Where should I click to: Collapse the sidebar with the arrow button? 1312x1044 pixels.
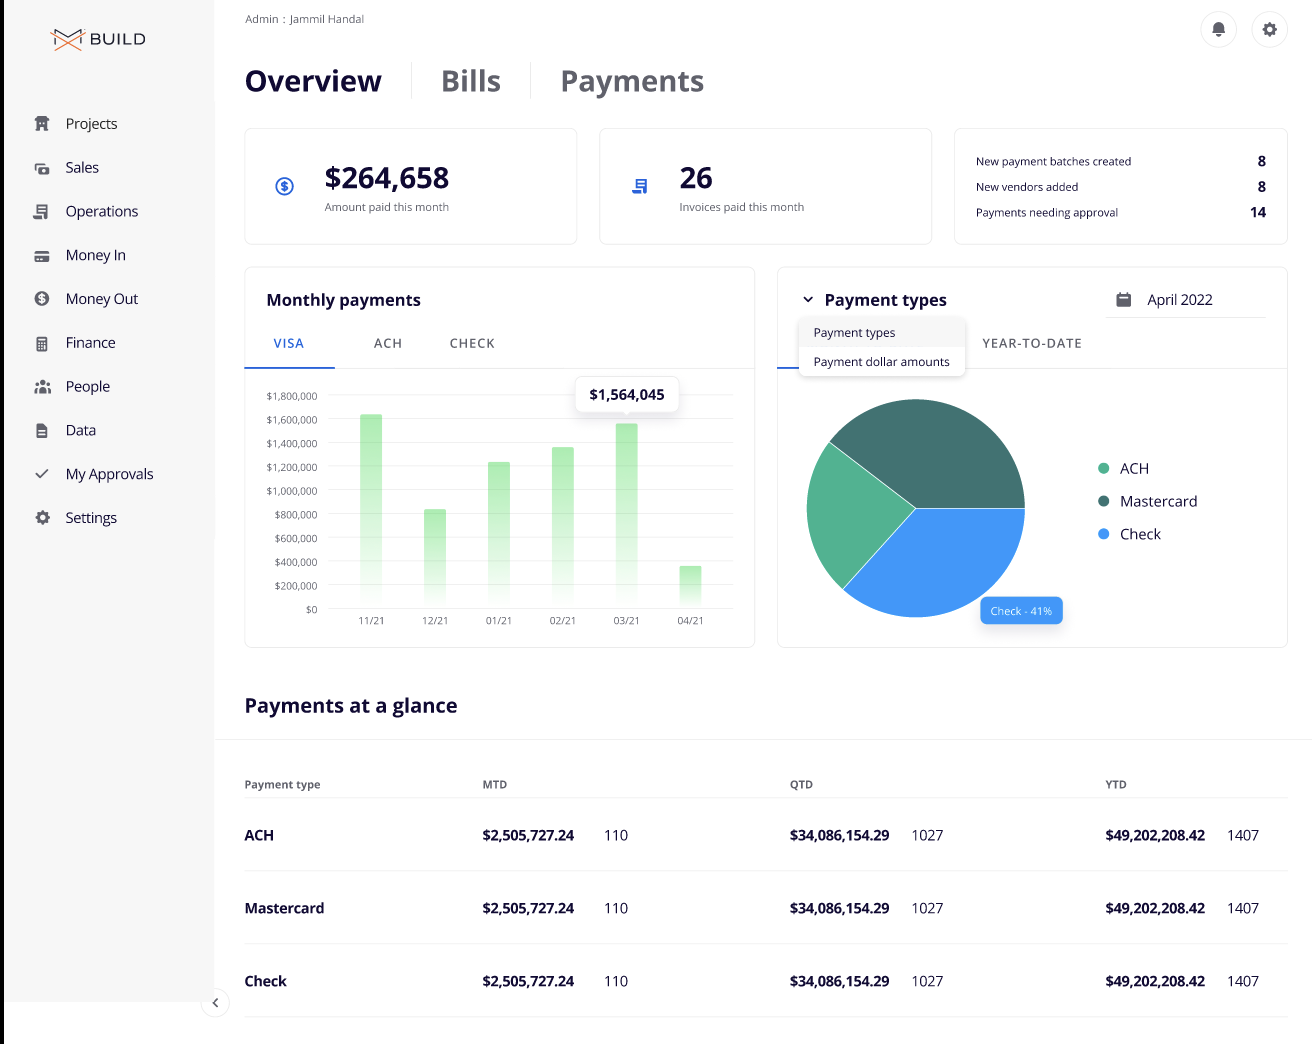point(215,1003)
